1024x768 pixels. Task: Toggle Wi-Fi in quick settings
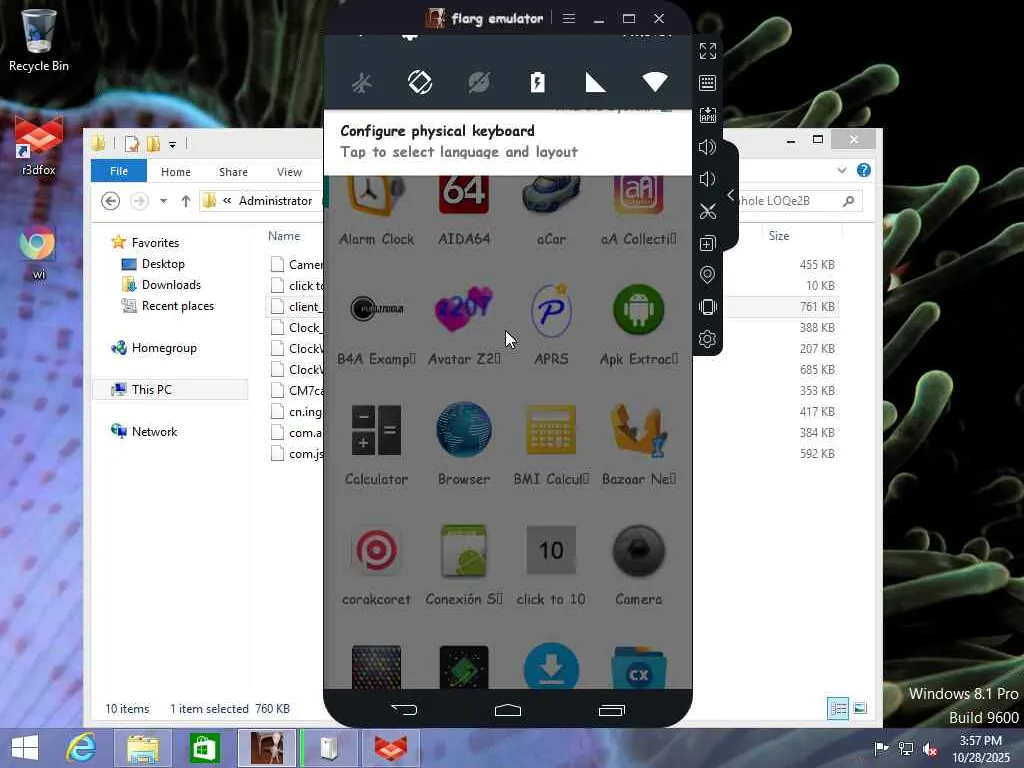[x=654, y=82]
